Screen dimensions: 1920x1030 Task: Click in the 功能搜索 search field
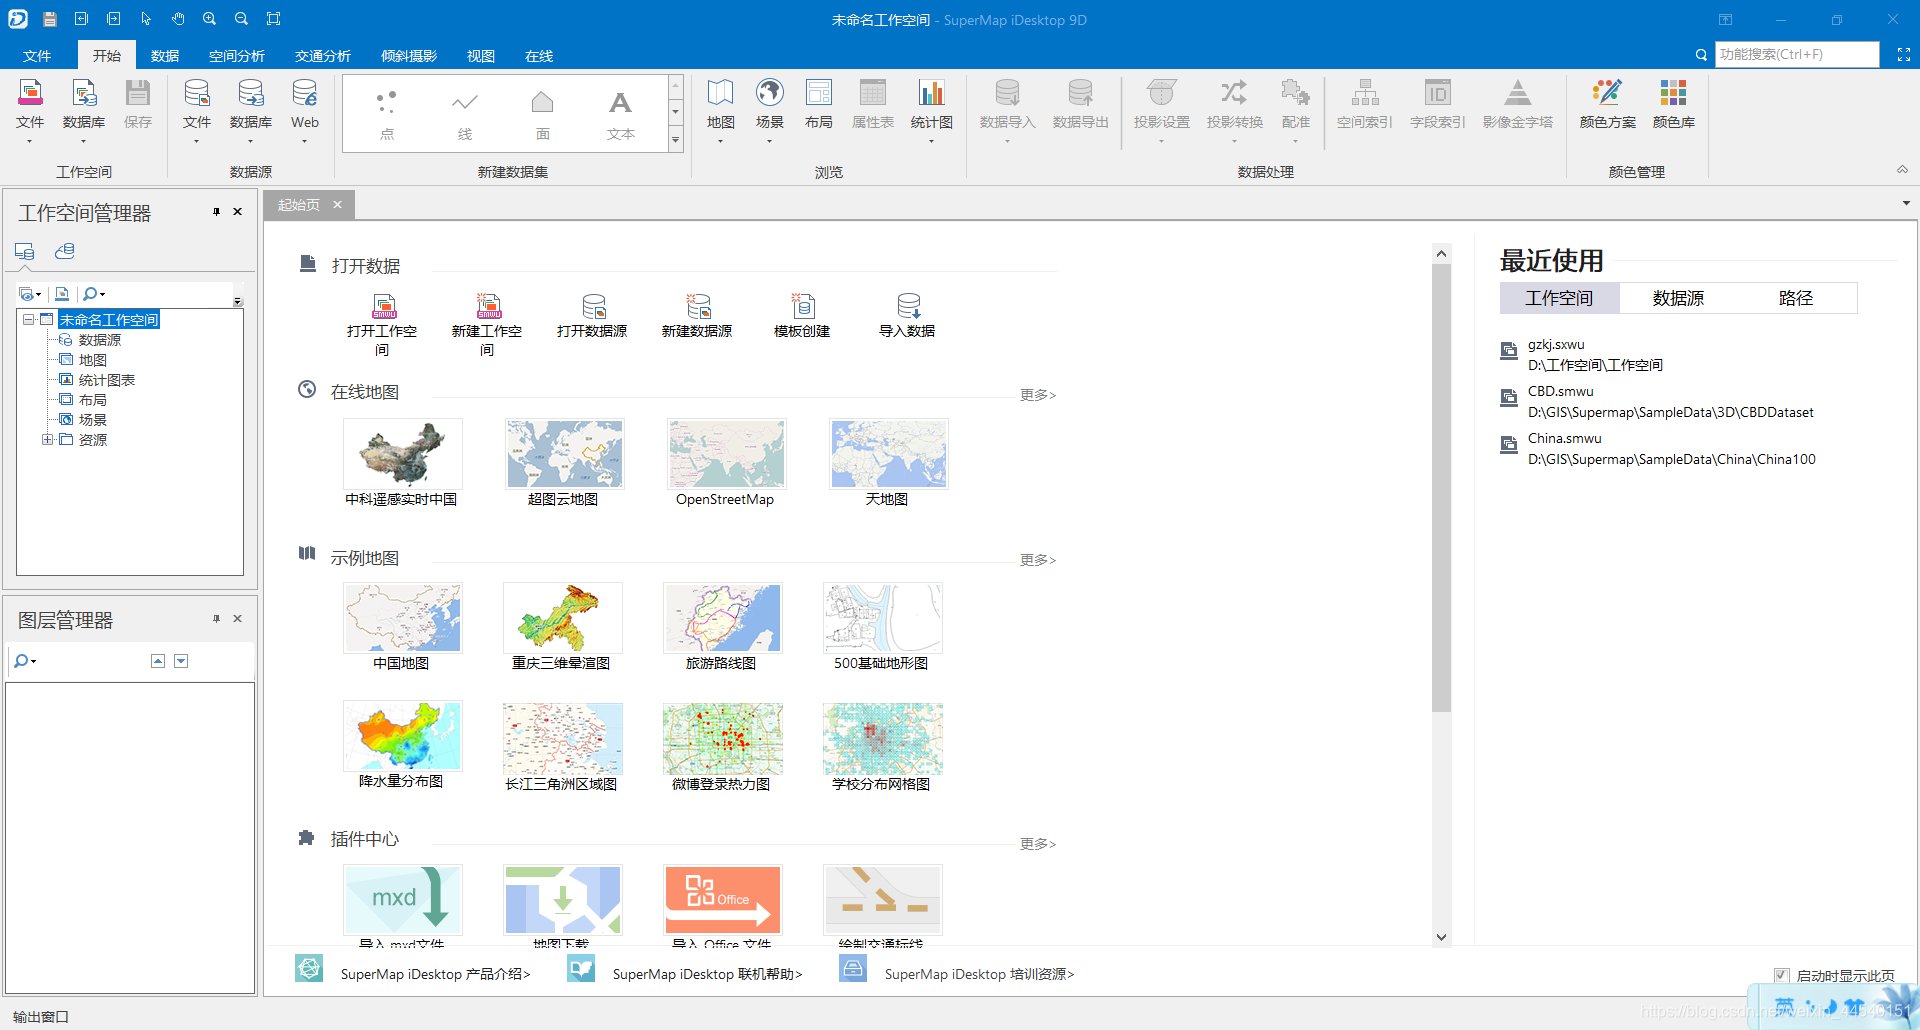point(1797,55)
